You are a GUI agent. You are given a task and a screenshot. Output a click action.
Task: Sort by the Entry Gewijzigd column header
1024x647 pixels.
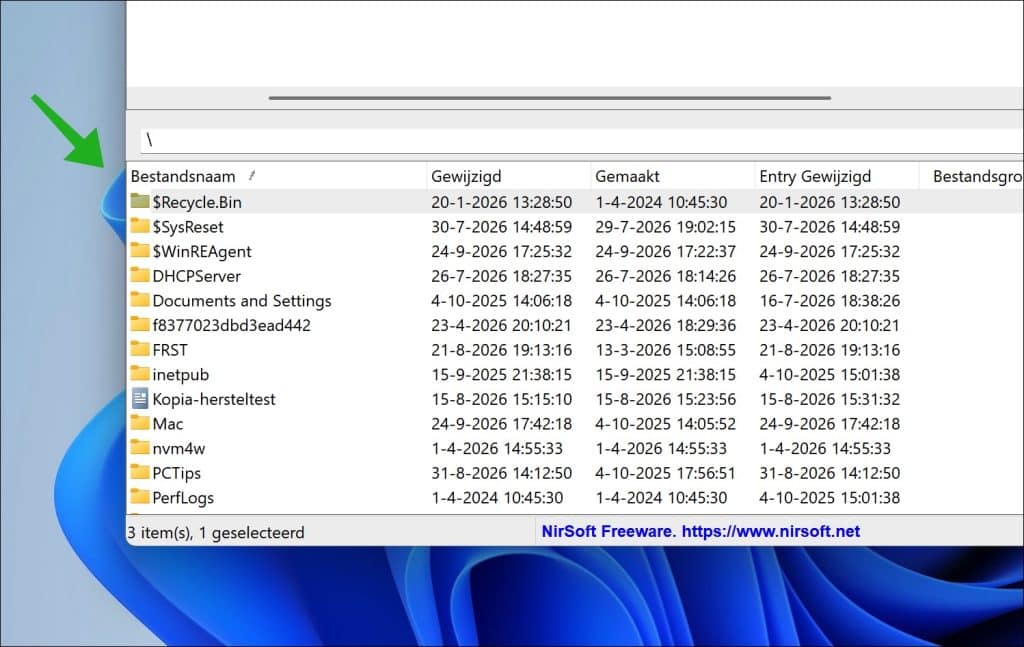(x=836, y=176)
